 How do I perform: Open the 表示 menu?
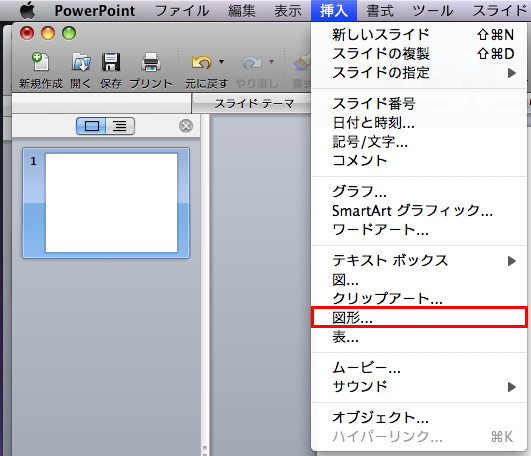(x=288, y=10)
